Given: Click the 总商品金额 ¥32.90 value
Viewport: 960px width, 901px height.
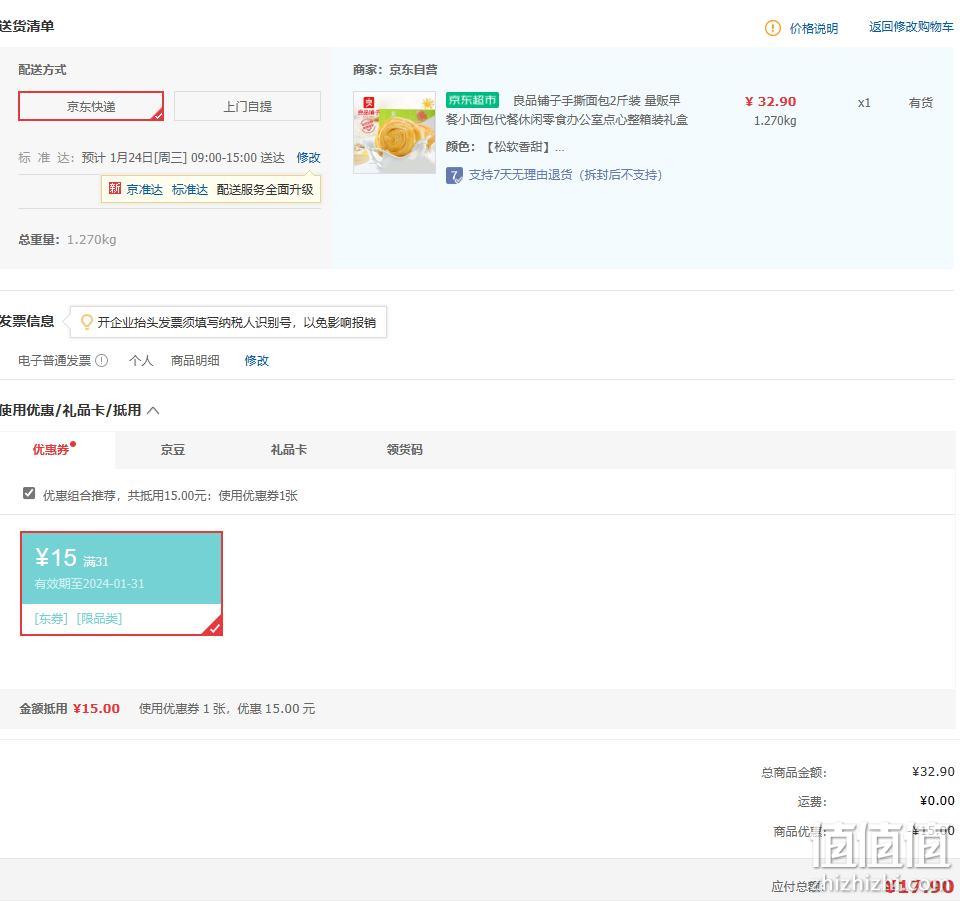Looking at the screenshot, I should (x=933, y=772).
